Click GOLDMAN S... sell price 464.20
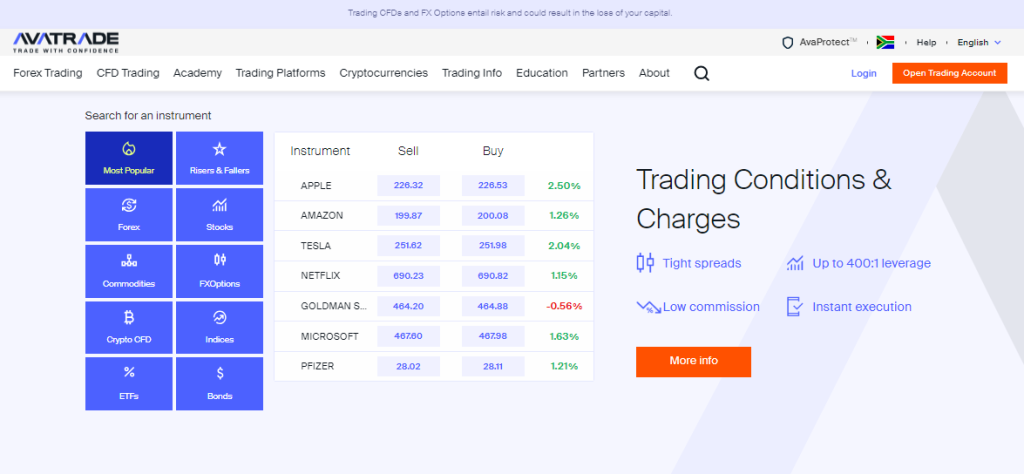Viewport: 1024px width, 474px height. pyautogui.click(x=408, y=306)
